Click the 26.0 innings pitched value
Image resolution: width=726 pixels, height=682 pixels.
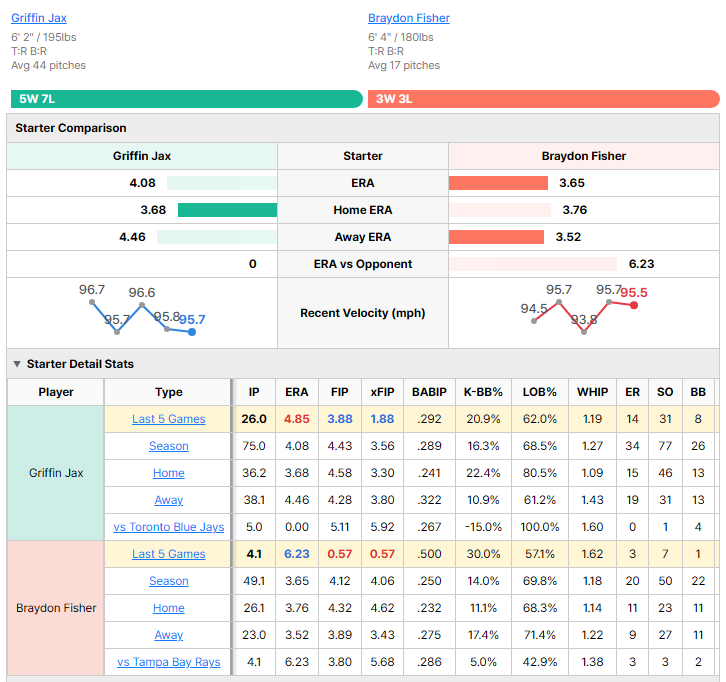(254, 419)
